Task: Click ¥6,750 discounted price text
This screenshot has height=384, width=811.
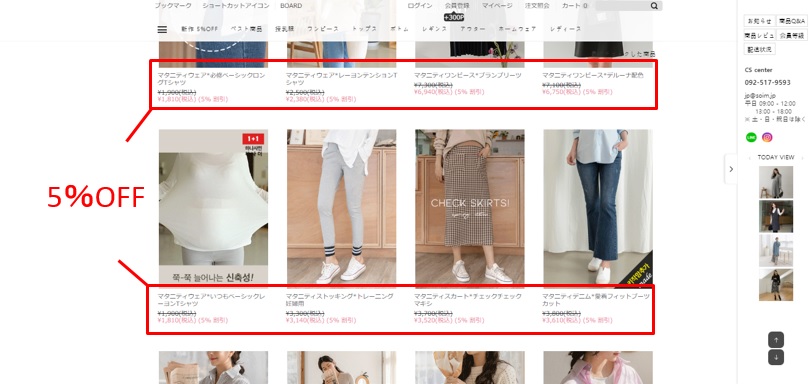Action: pos(577,92)
